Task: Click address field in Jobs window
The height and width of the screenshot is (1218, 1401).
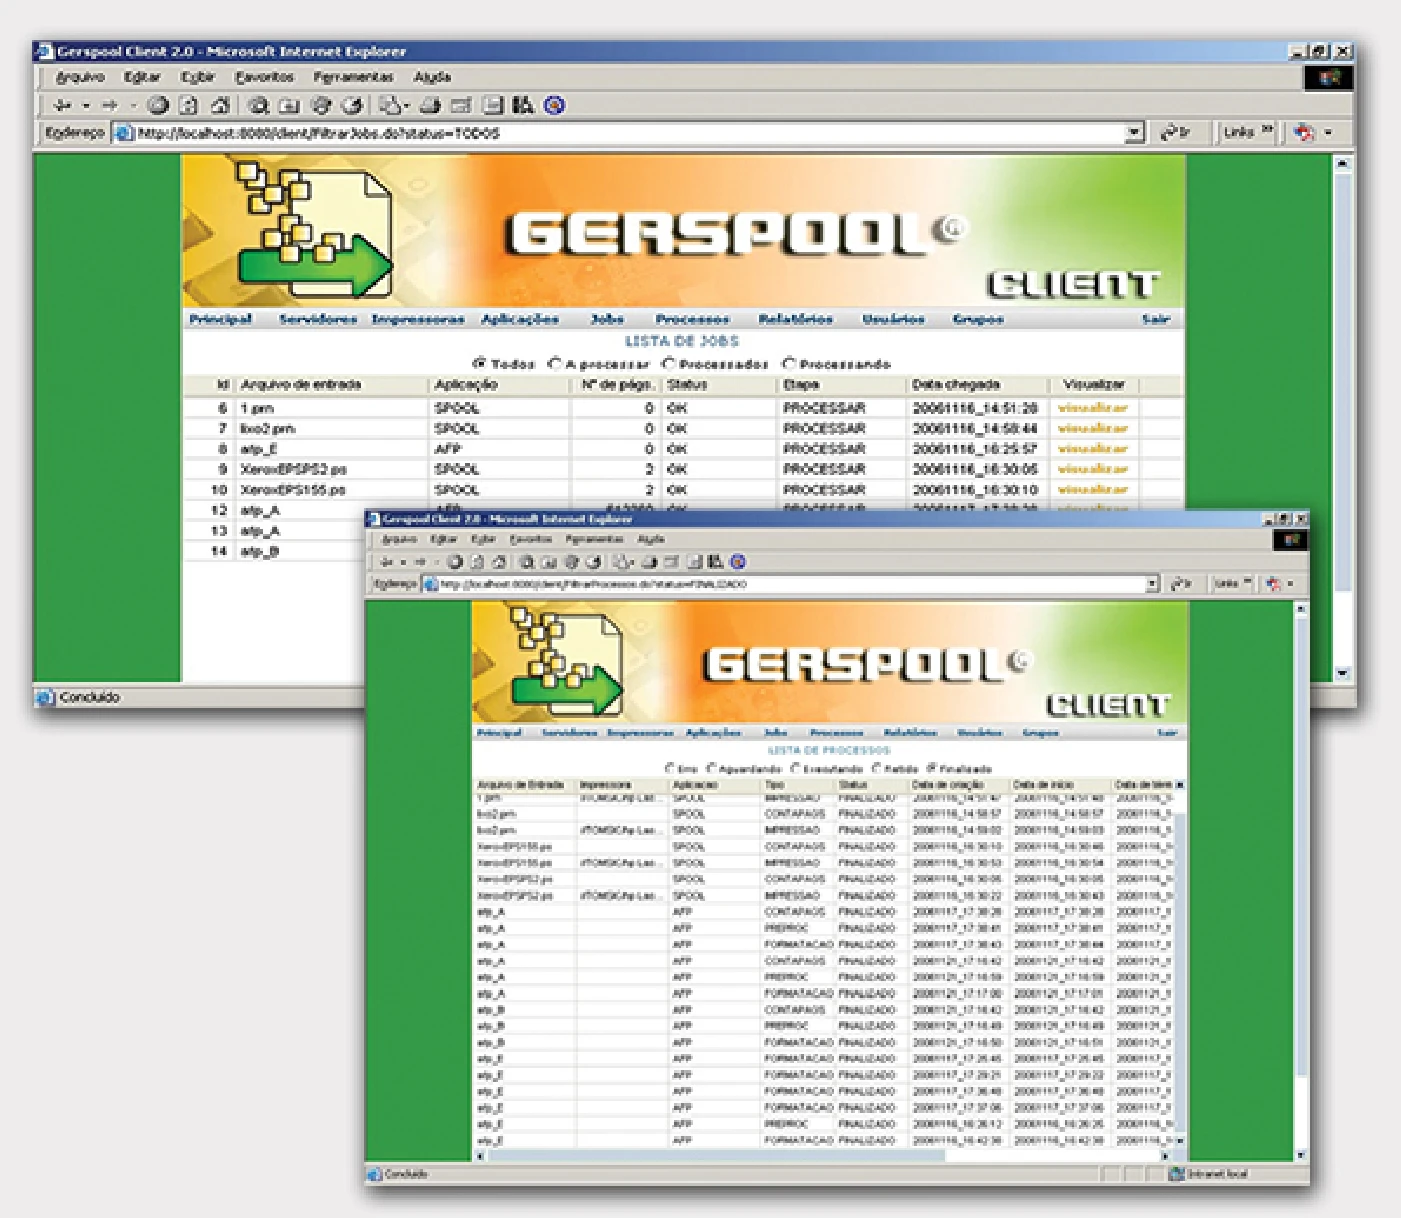Action: [x=630, y=132]
